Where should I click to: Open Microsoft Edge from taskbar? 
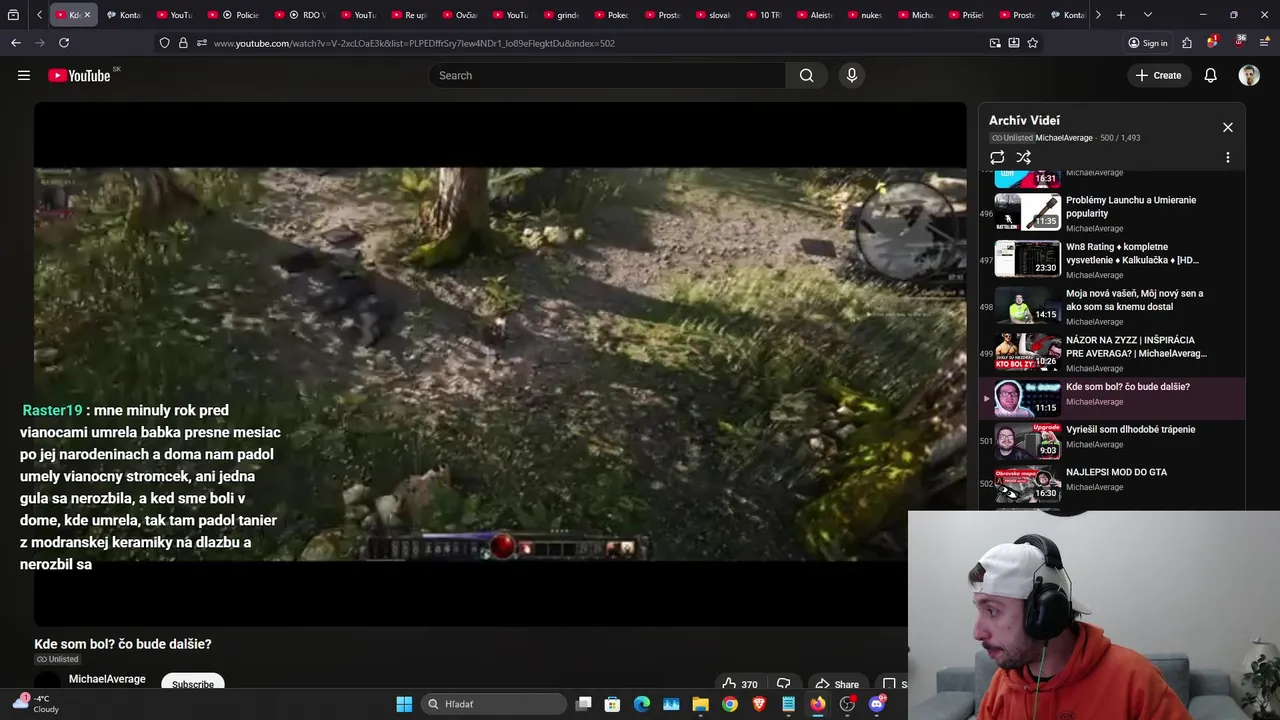642,704
